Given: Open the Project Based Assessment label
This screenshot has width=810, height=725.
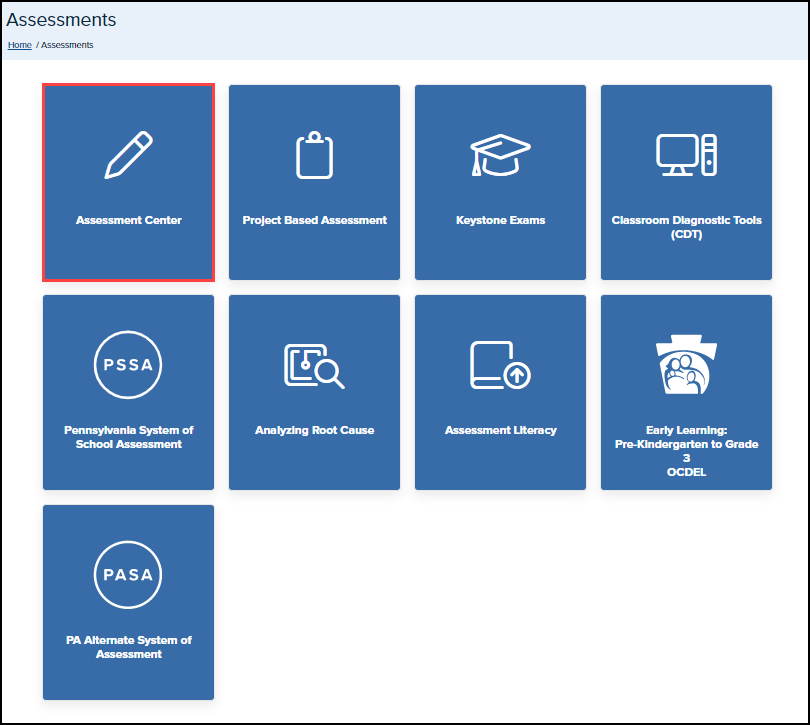Looking at the screenshot, I should pos(314,220).
